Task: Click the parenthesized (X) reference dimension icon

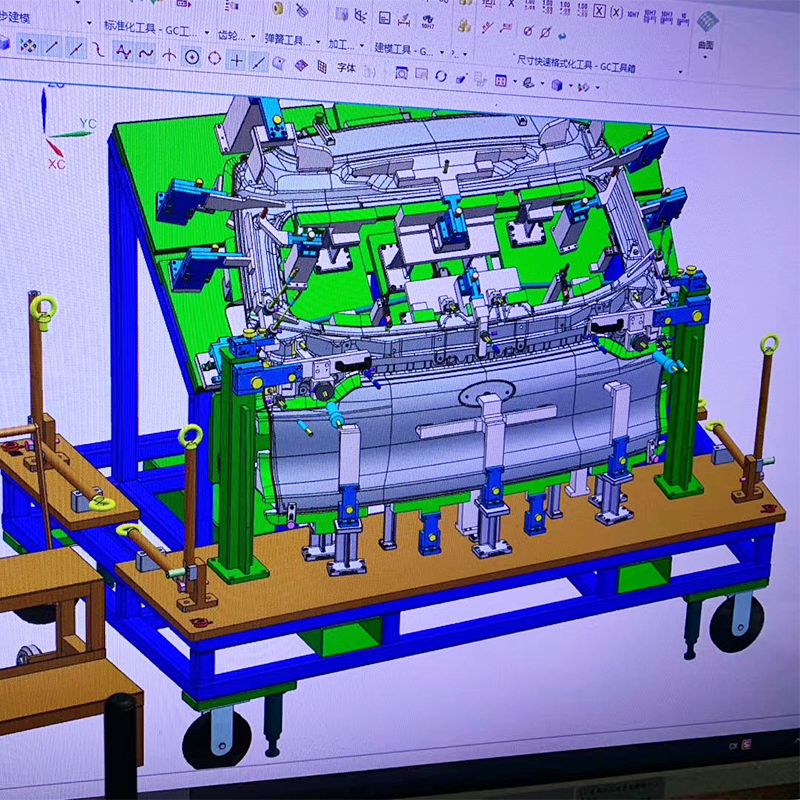Action: 617,11
